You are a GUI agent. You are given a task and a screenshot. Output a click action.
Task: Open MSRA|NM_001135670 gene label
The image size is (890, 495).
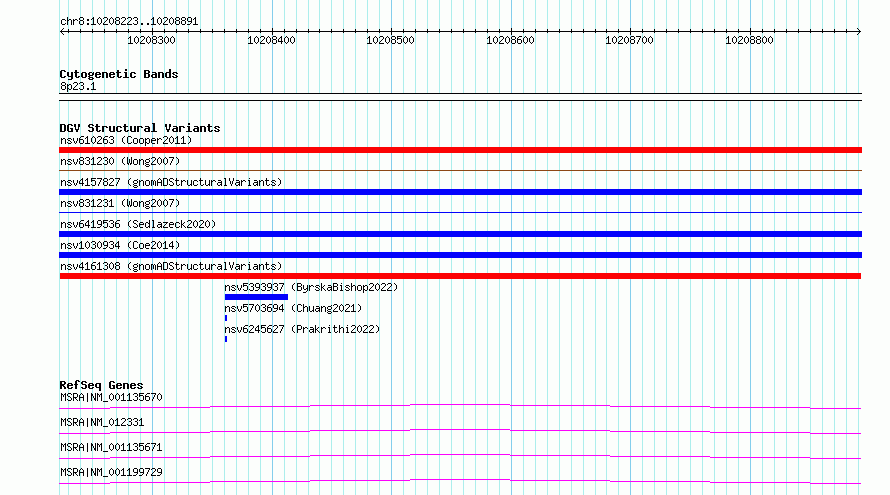coord(111,397)
